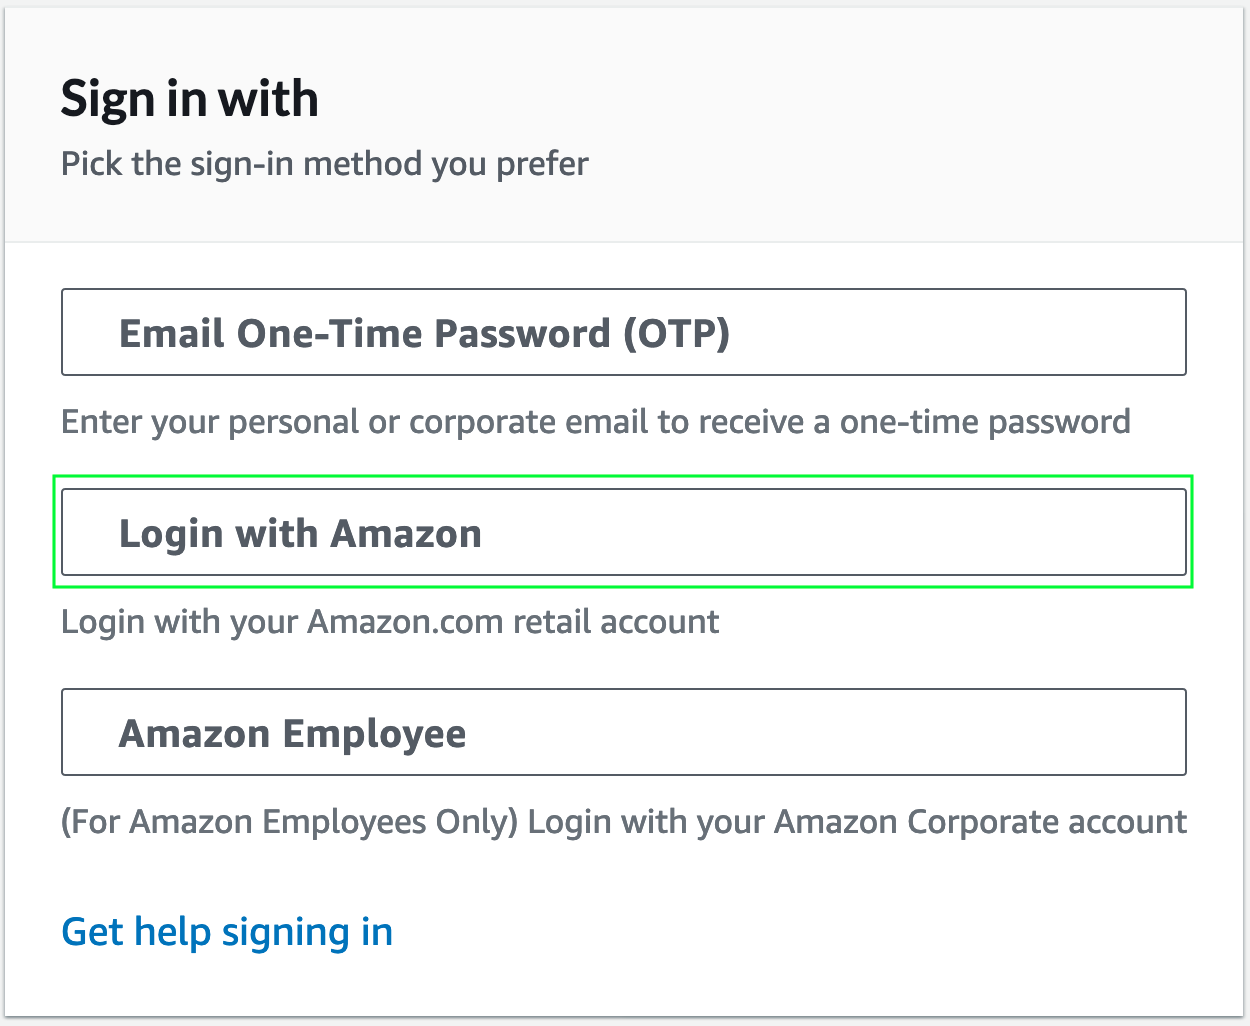Click the "(For Amazon Employees Only)" note
The image size is (1250, 1026).
pos(290,822)
